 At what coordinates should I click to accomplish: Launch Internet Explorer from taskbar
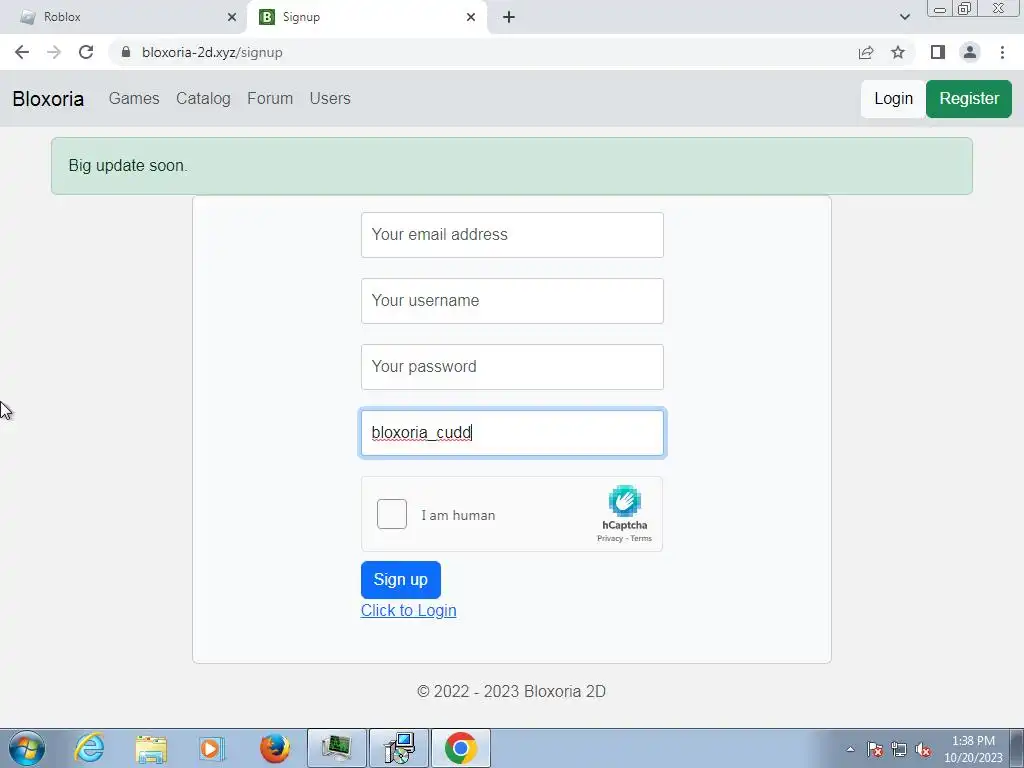(88, 748)
